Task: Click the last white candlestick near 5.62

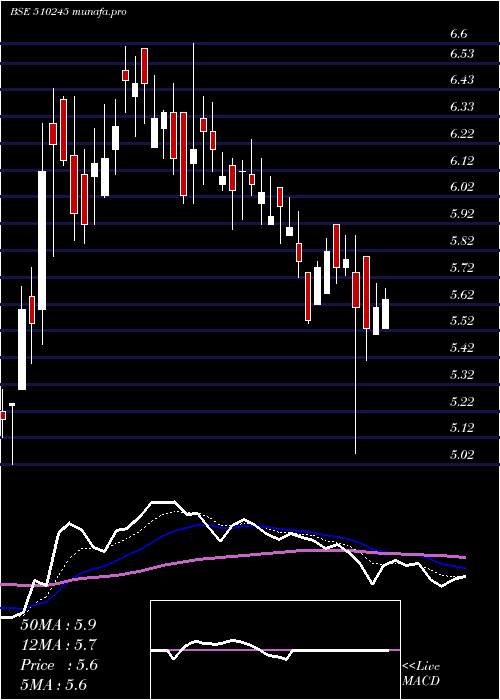Action: [385, 314]
